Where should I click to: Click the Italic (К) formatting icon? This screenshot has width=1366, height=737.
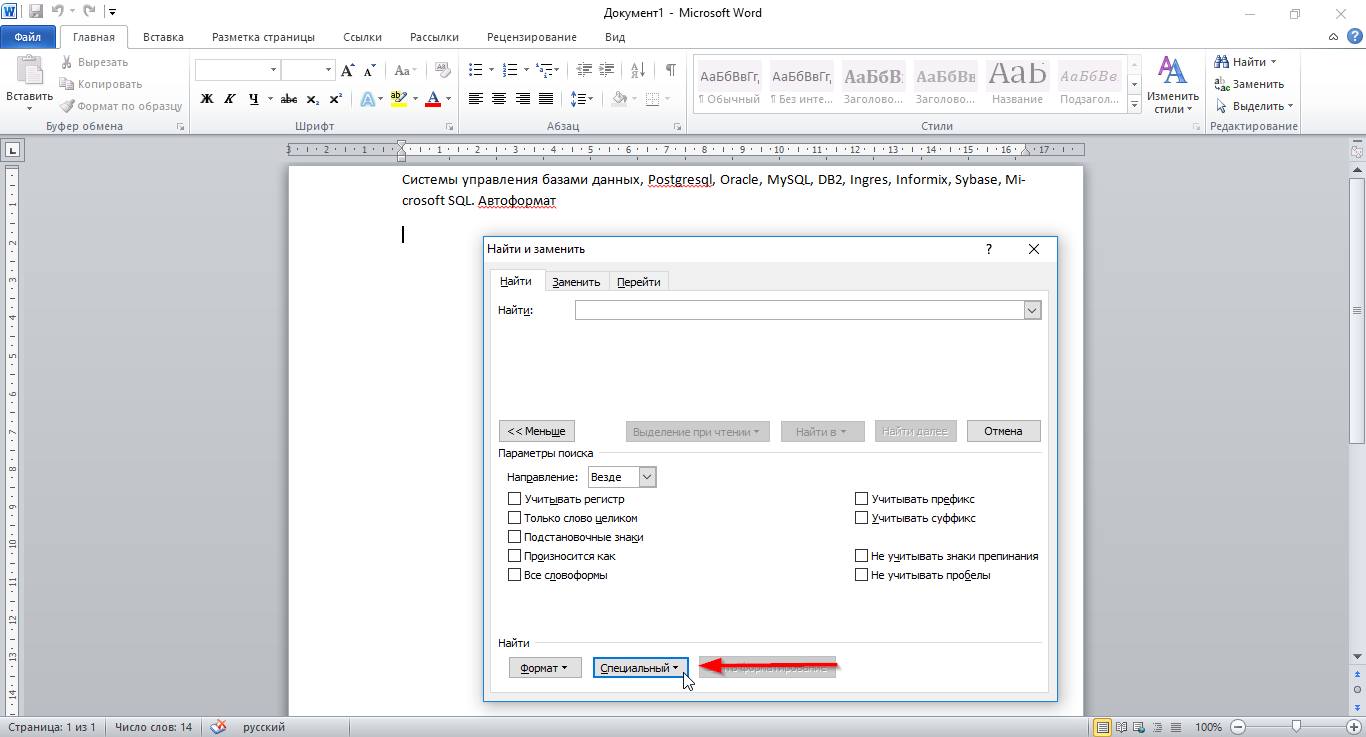click(230, 99)
